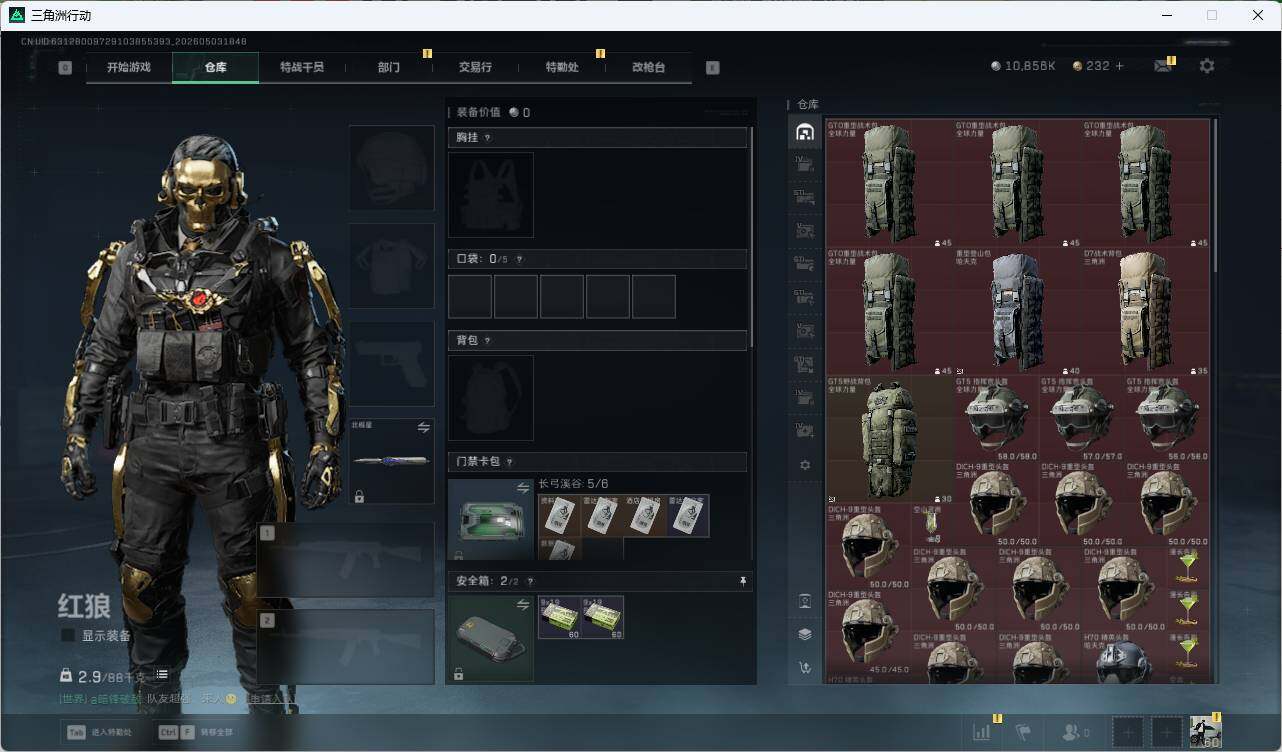Click the 装备价值 equipment value label

[479, 112]
